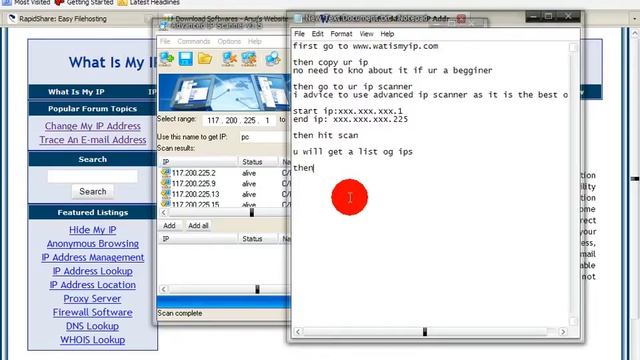Click the Add all button
640x360 pixels.
(198, 226)
